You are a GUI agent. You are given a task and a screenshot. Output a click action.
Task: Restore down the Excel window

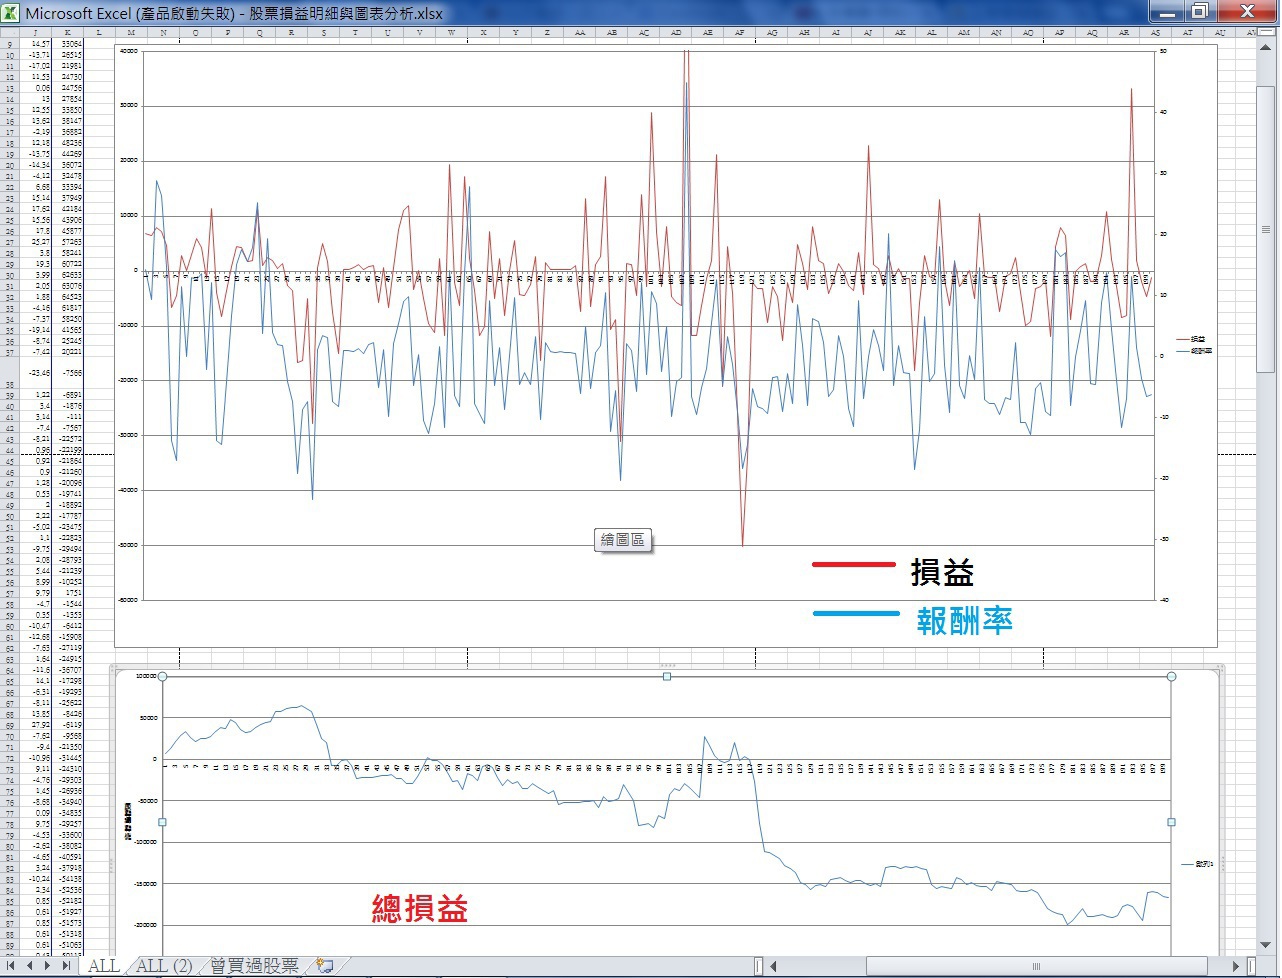[1200, 12]
